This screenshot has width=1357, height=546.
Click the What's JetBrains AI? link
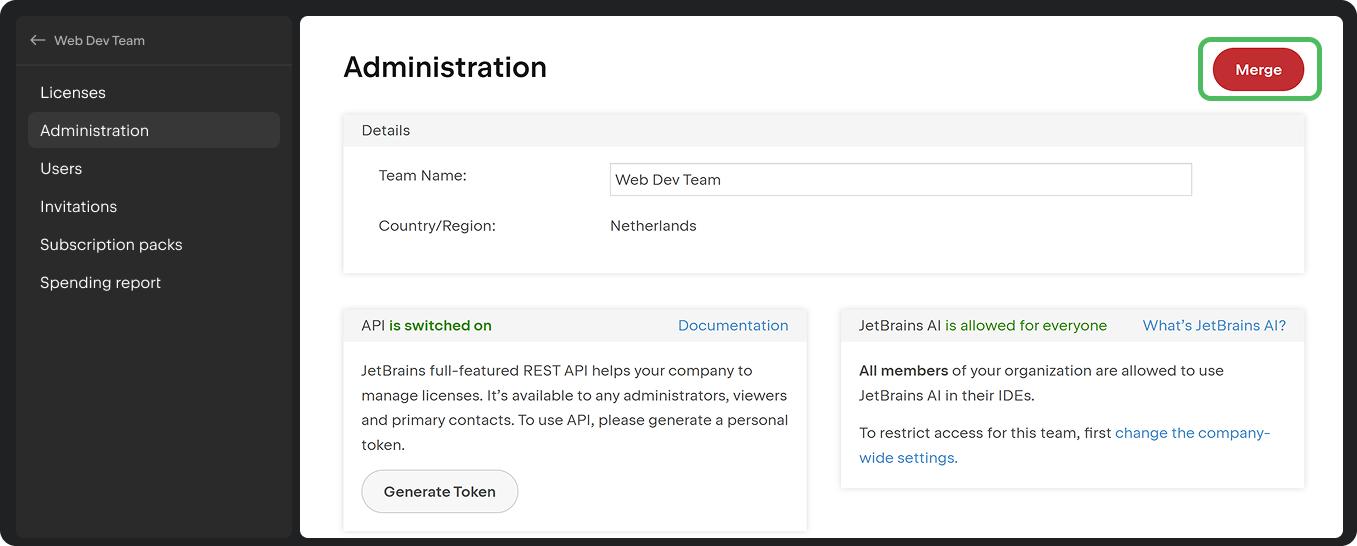point(1214,326)
